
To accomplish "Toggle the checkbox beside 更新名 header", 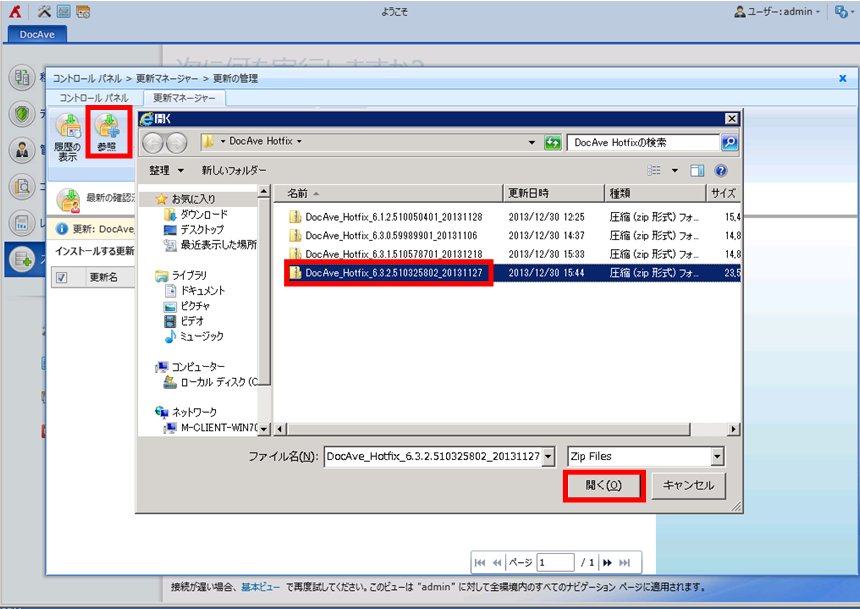I will [62, 277].
